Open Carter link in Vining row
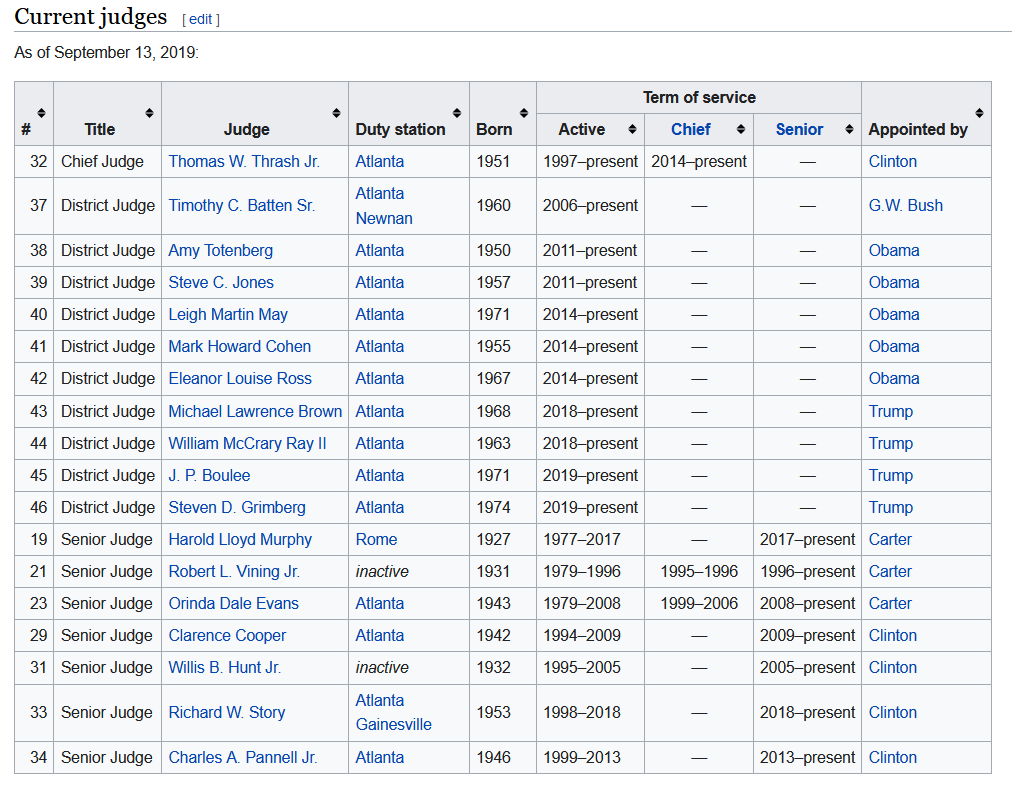The image size is (1012, 790). point(890,572)
